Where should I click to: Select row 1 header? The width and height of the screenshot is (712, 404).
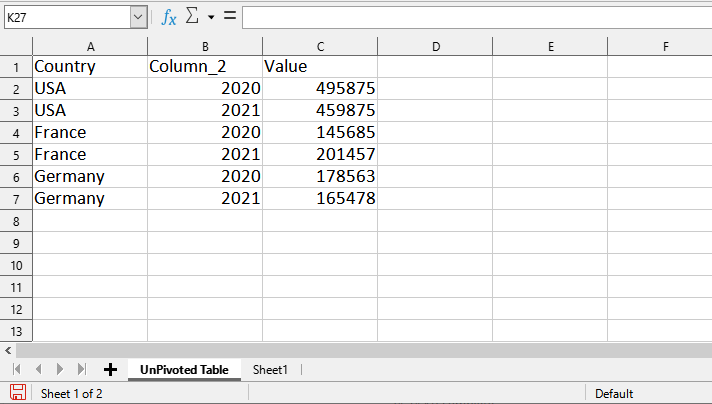16,67
